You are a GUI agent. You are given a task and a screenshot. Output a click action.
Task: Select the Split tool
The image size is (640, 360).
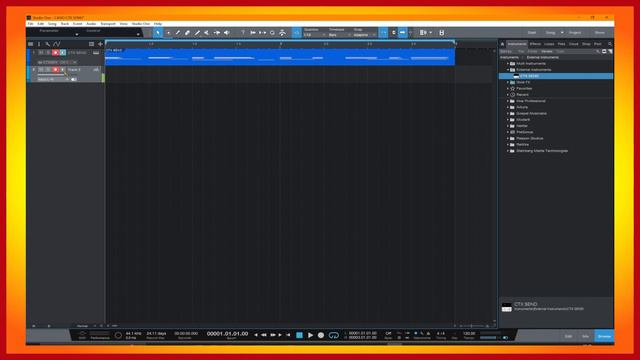point(178,33)
